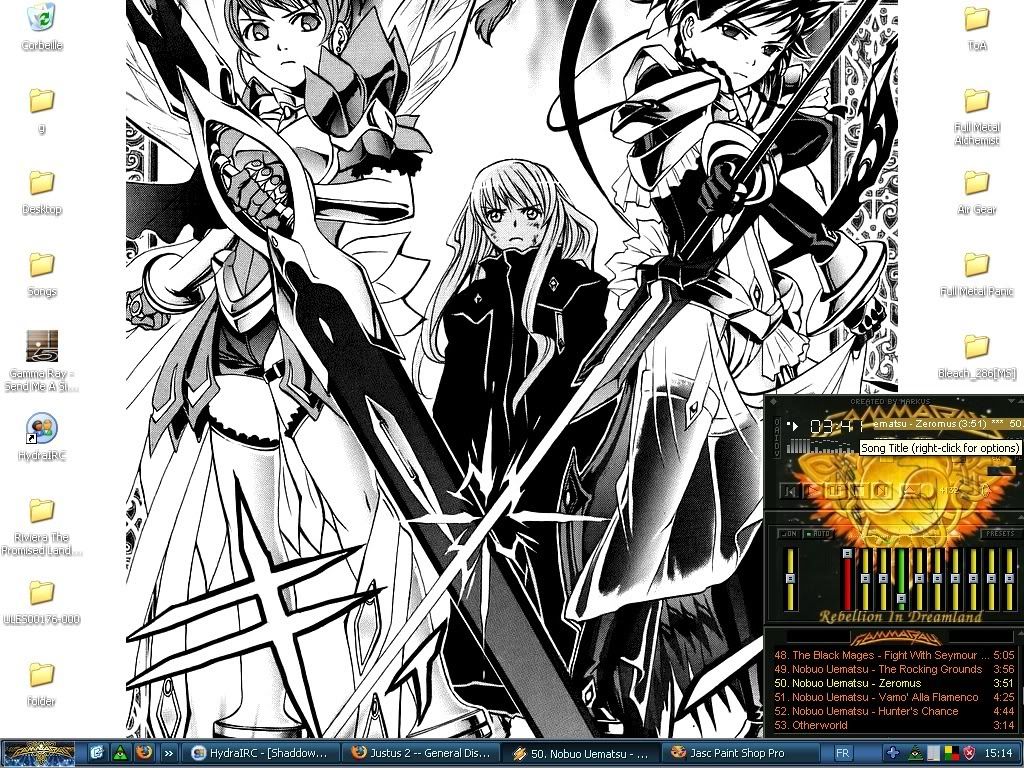Select track 48. The Black Mages - Fight With Seymour
This screenshot has width=1024, height=768.
pos(894,654)
